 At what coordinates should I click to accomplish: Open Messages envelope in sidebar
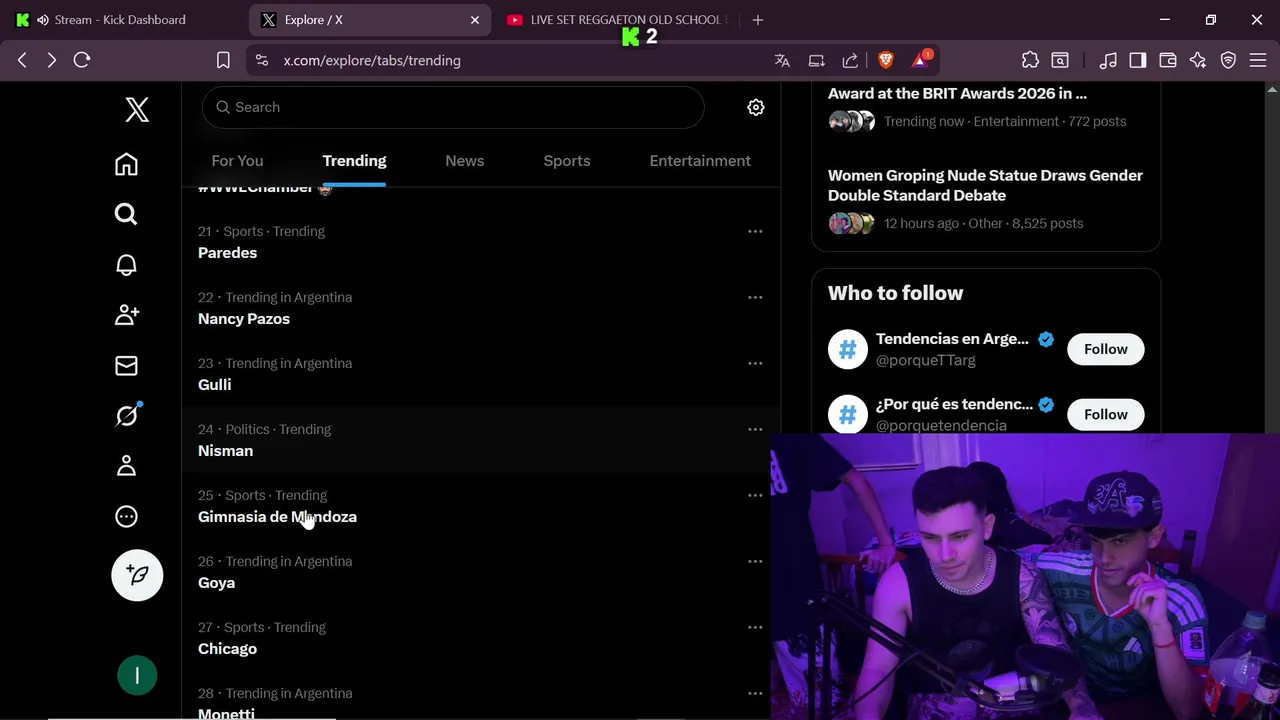coord(126,366)
